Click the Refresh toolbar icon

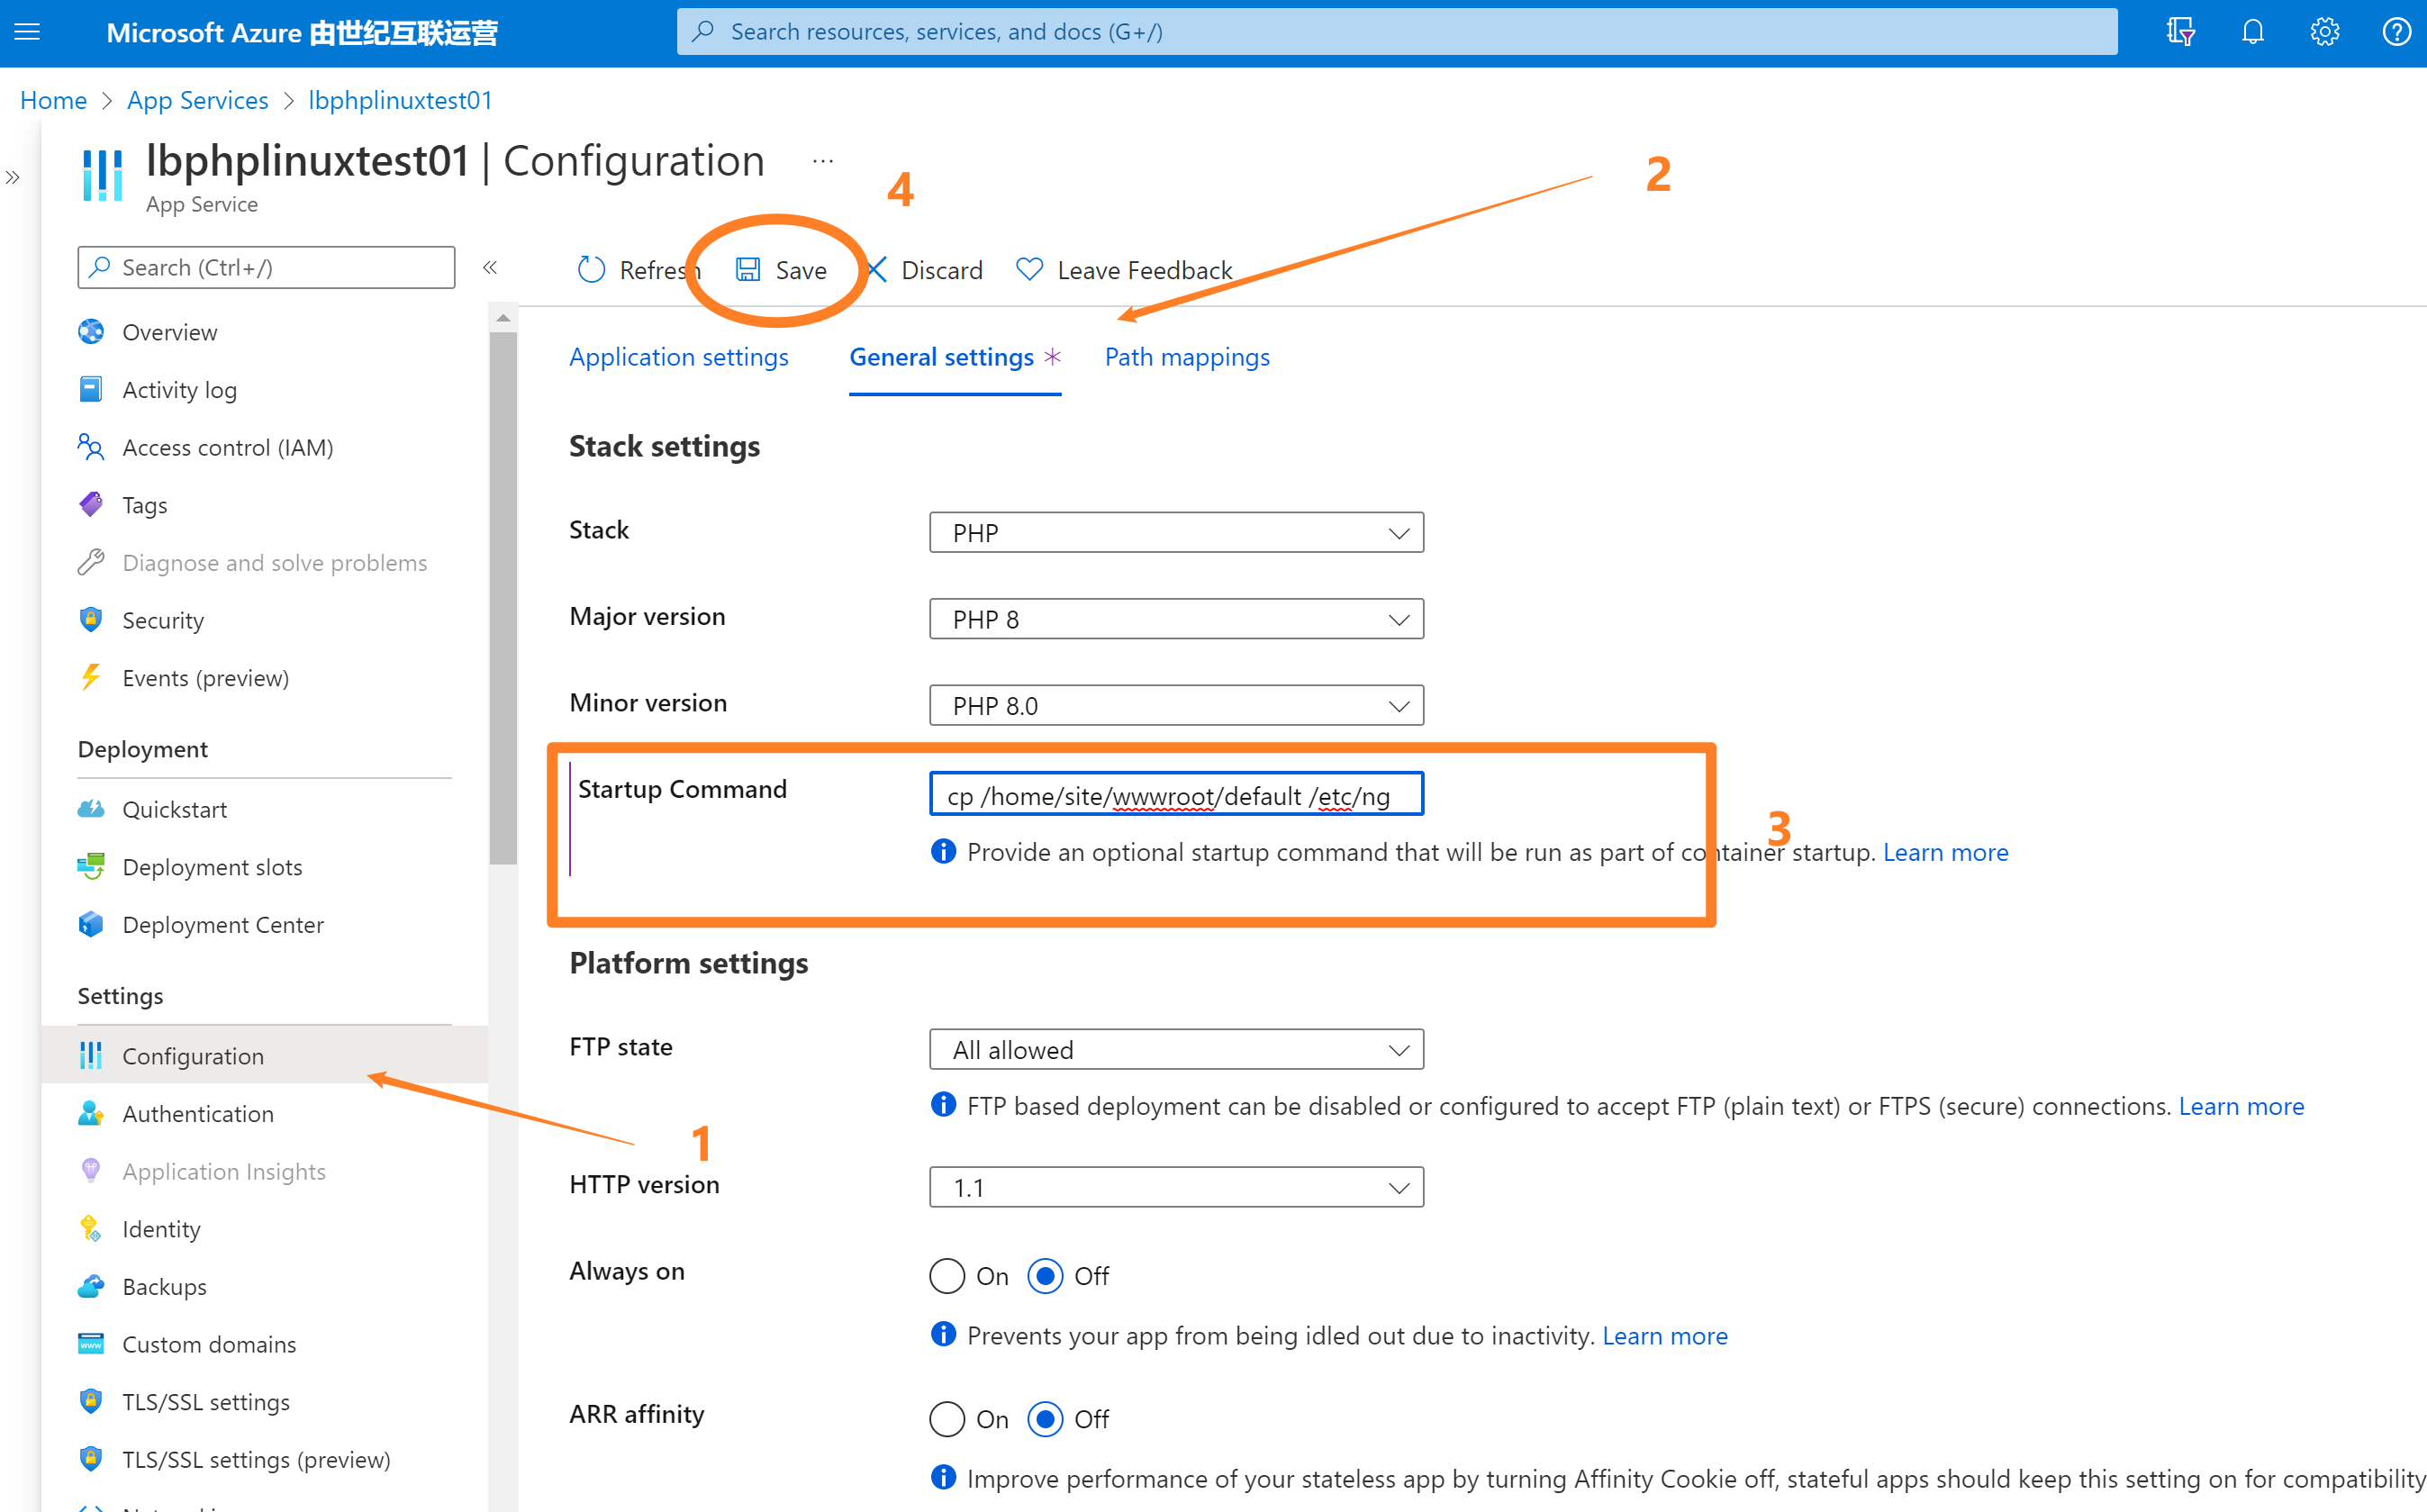(591, 270)
